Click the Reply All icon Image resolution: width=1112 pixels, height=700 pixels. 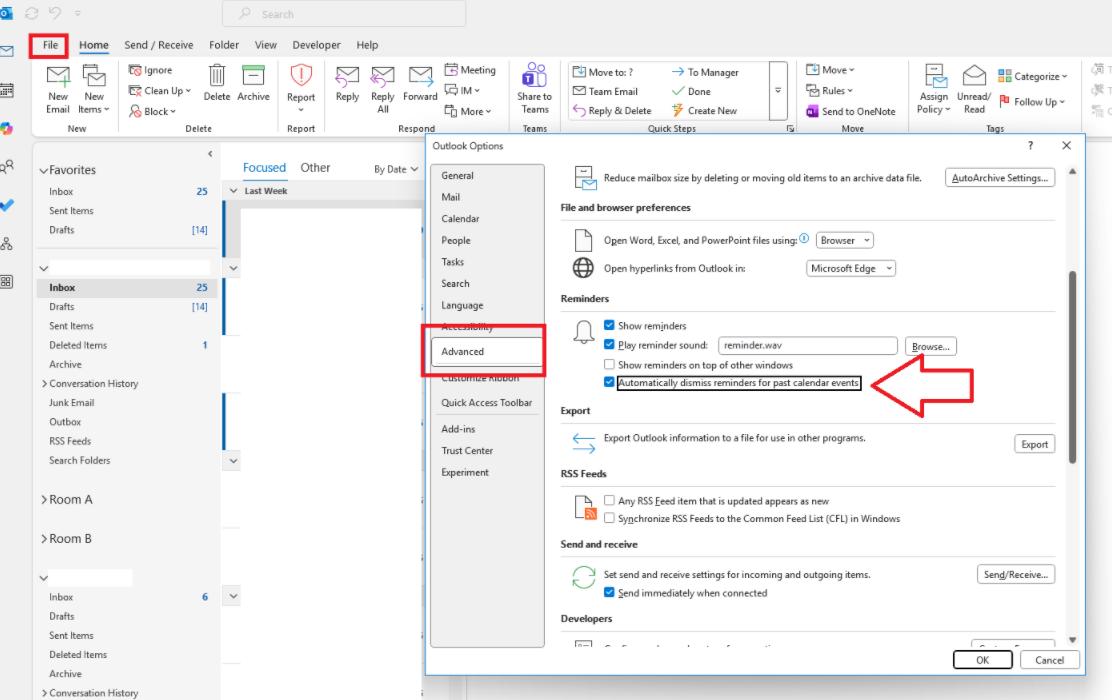[x=383, y=77]
